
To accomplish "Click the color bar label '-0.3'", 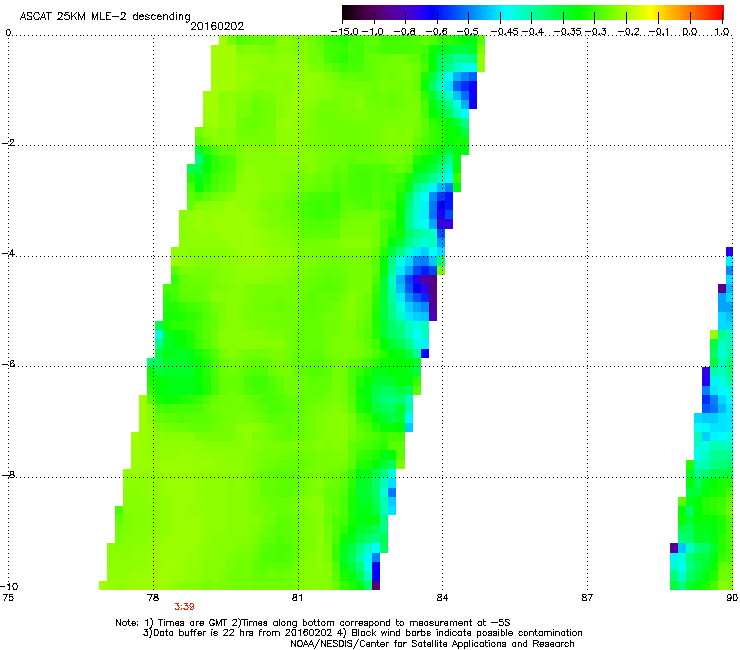I will (x=596, y=32).
